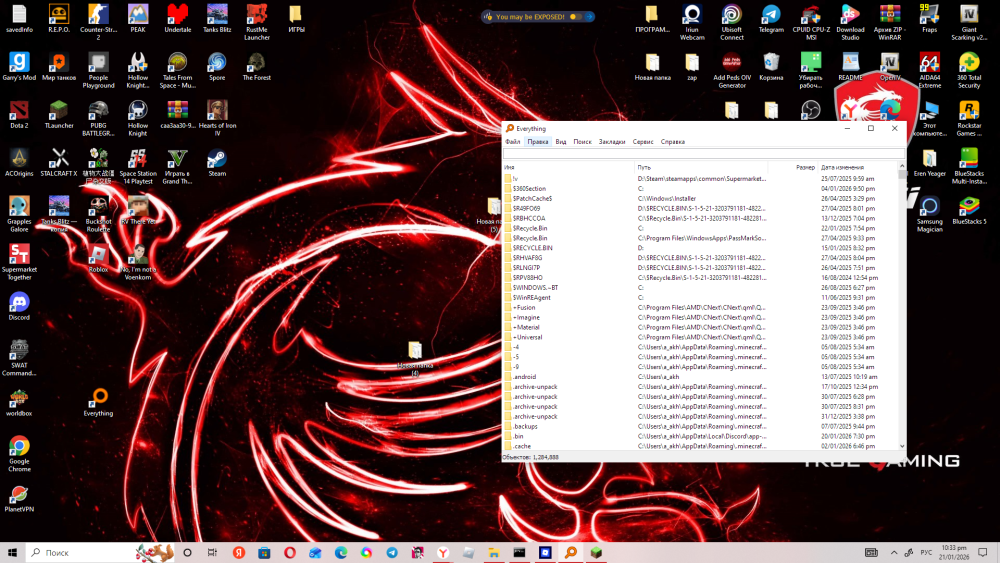Select the .android folder row
The image size is (1000, 563).
(x=700, y=377)
